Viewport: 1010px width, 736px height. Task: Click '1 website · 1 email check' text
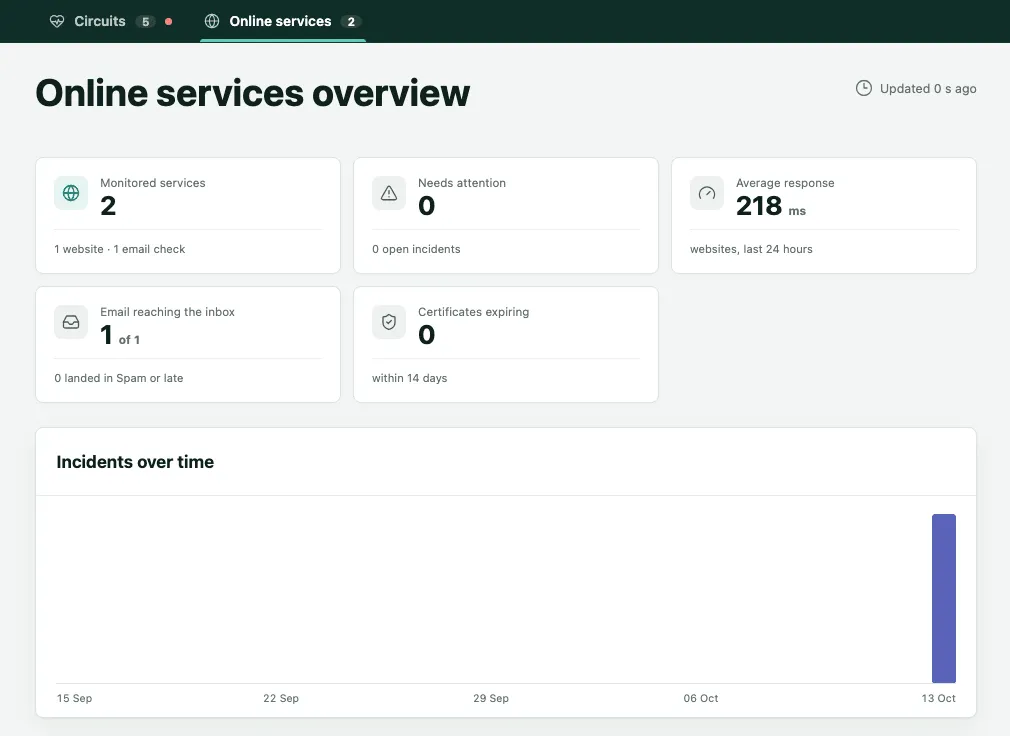tap(120, 249)
